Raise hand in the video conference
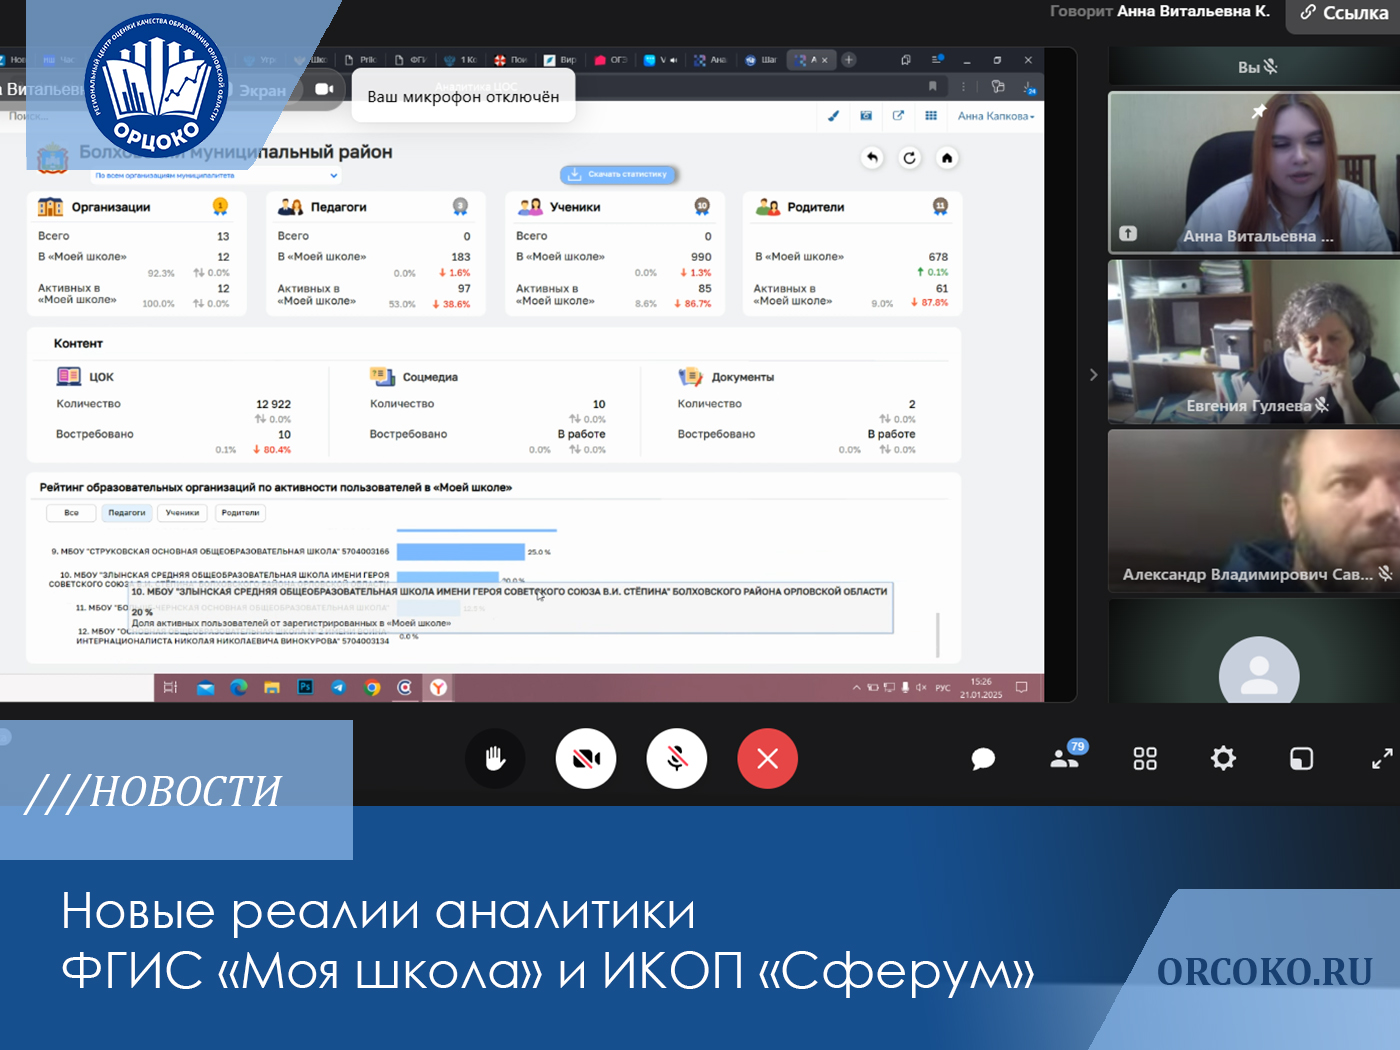The width and height of the screenshot is (1400, 1050). coord(495,759)
